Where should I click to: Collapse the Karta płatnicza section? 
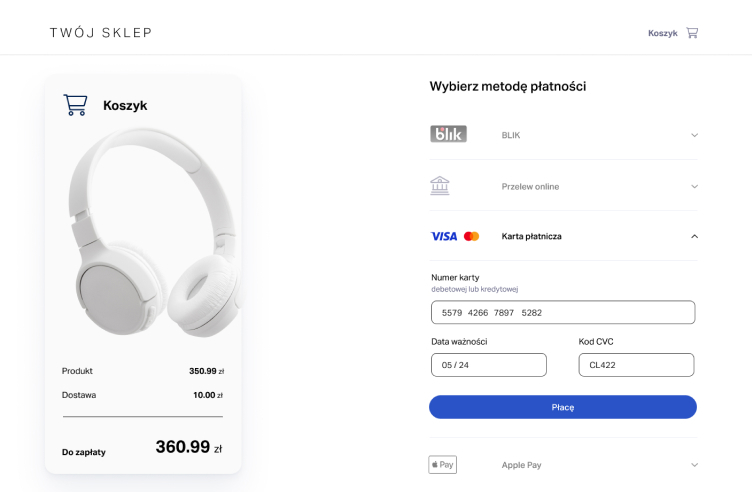point(694,236)
